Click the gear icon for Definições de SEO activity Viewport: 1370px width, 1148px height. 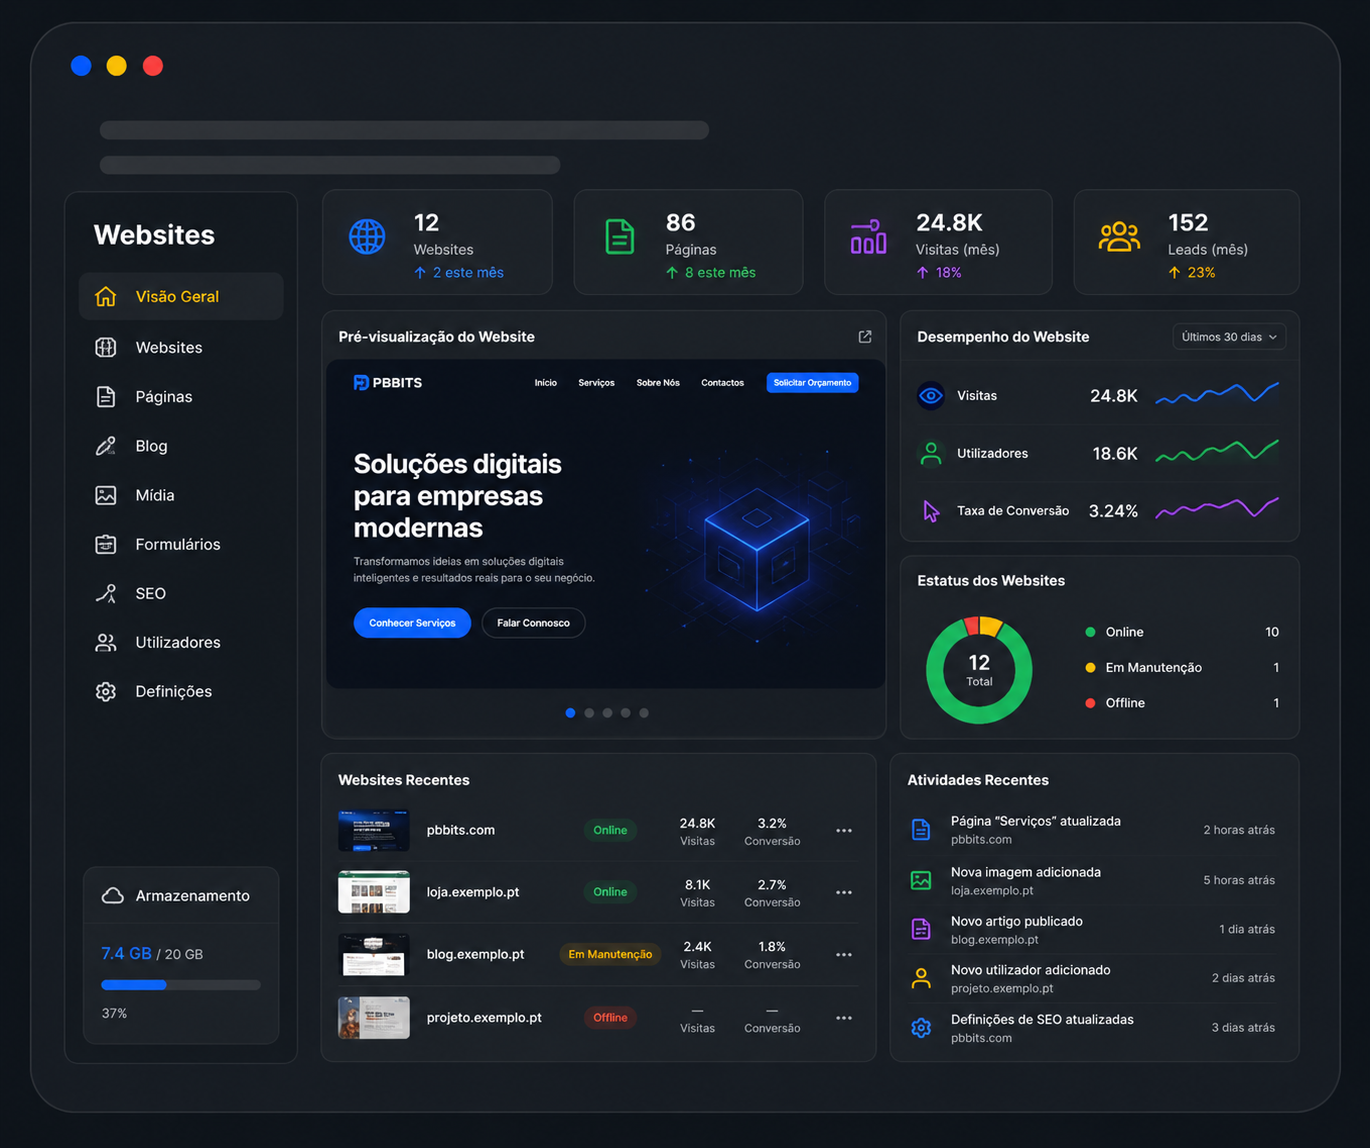pos(921,1028)
